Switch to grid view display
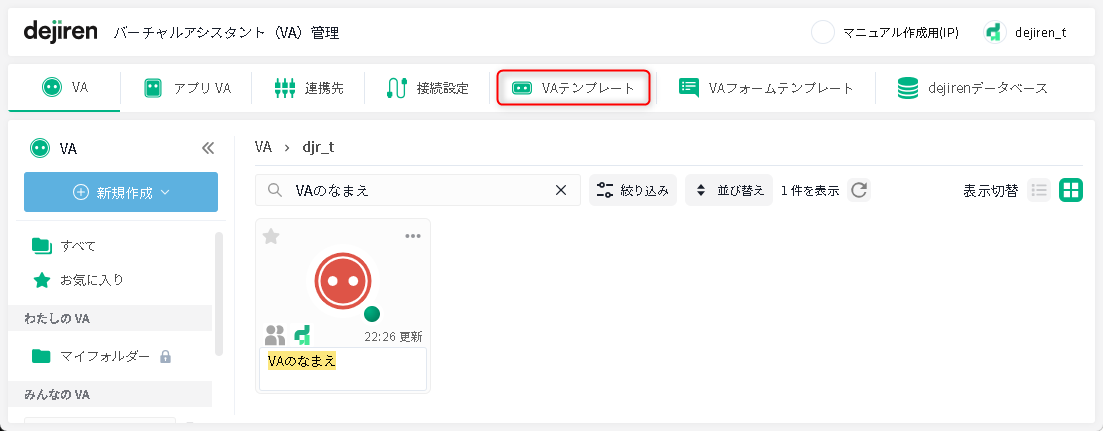Image resolution: width=1103 pixels, height=431 pixels. coord(1071,190)
